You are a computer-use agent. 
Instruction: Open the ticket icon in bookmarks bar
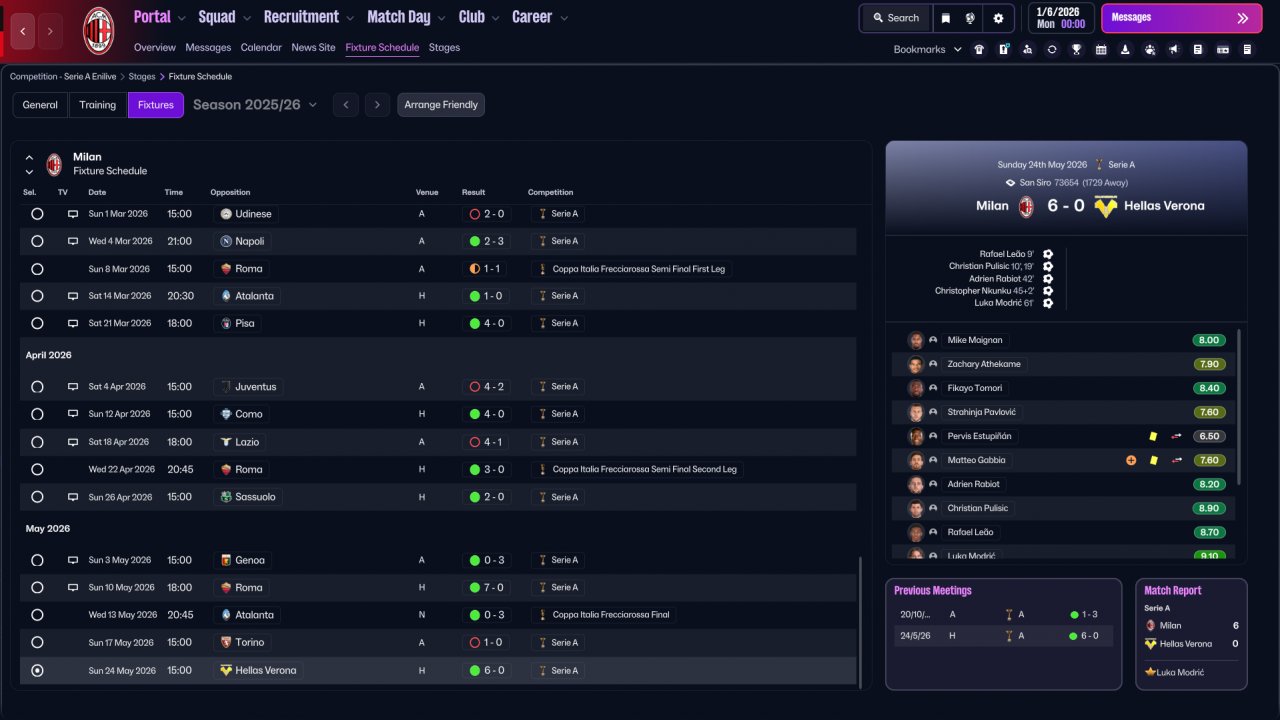click(1223, 49)
